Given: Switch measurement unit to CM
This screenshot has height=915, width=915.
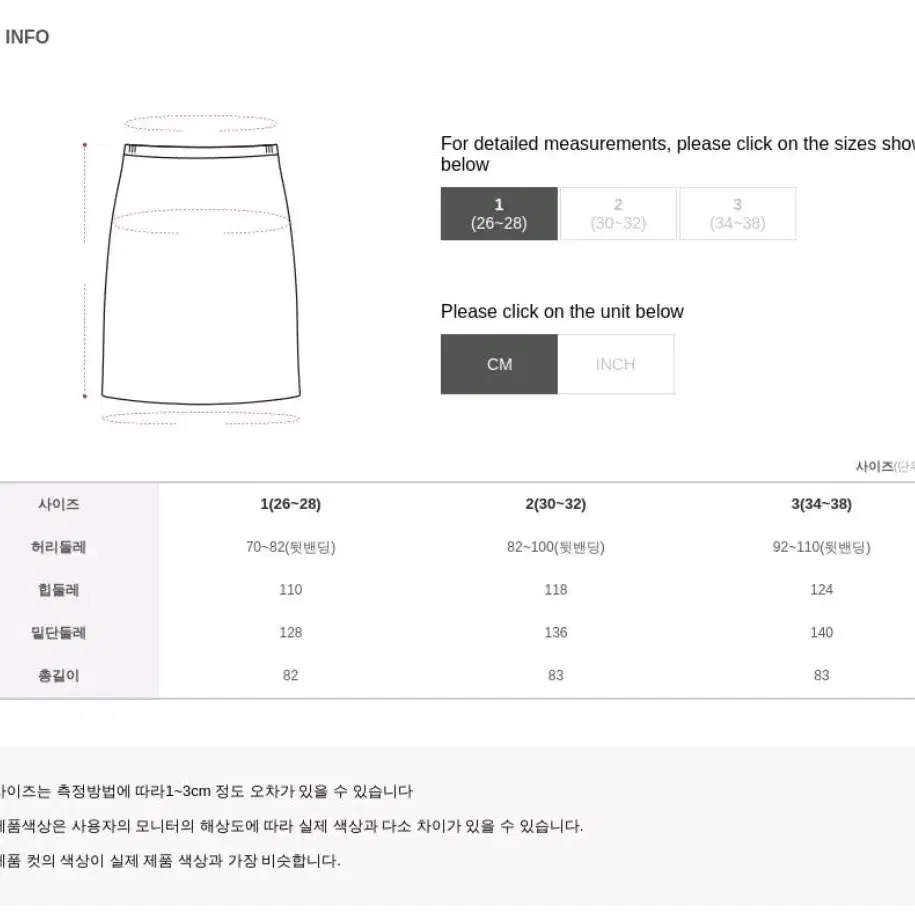Looking at the screenshot, I should (499, 364).
